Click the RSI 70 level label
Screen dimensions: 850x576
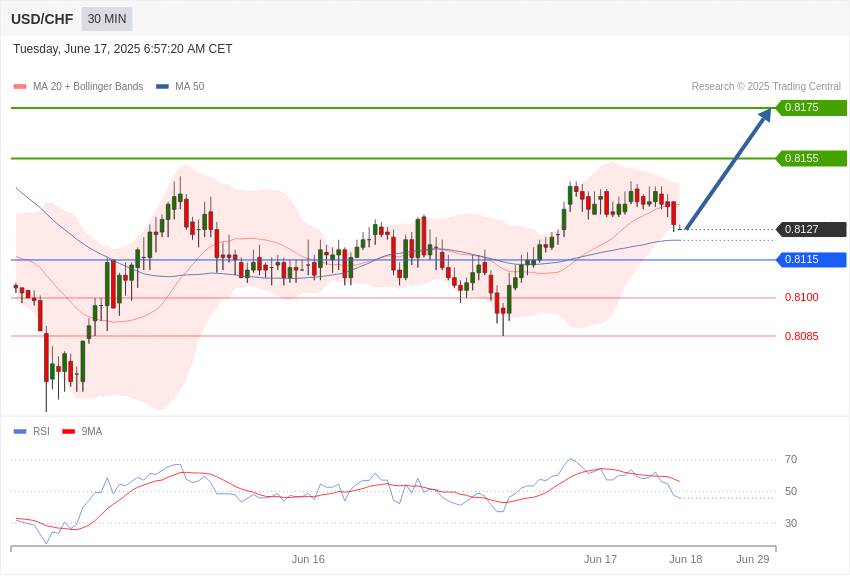(x=791, y=459)
